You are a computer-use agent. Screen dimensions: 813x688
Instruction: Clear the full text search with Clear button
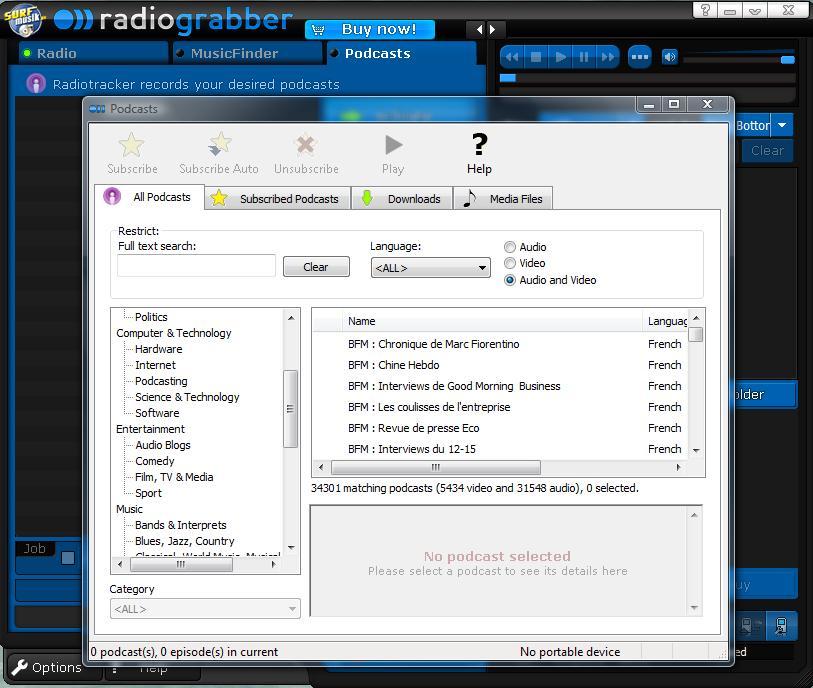[x=316, y=266]
